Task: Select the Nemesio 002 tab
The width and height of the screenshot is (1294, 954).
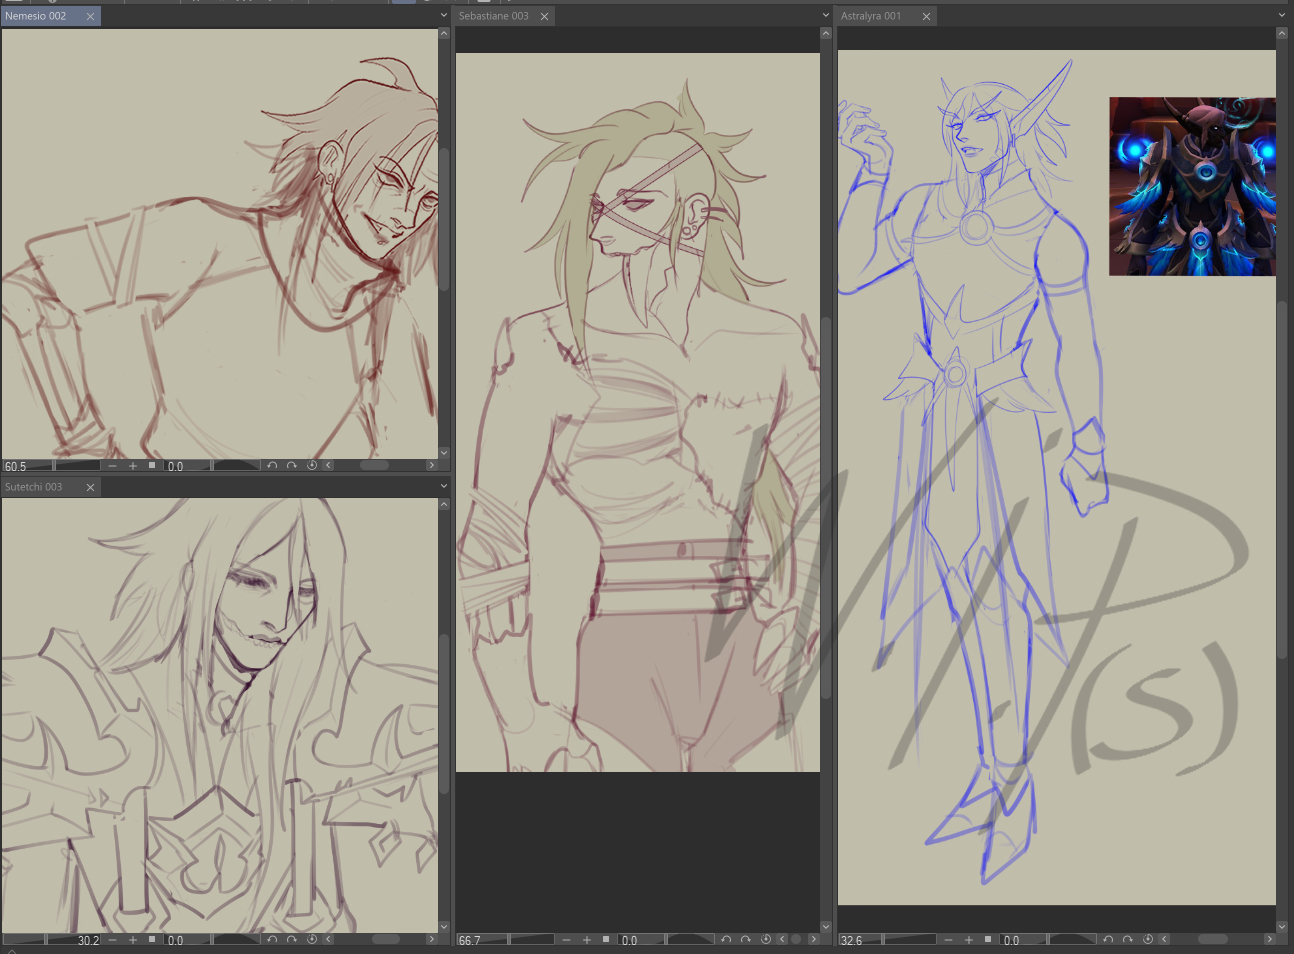Action: click(x=36, y=17)
